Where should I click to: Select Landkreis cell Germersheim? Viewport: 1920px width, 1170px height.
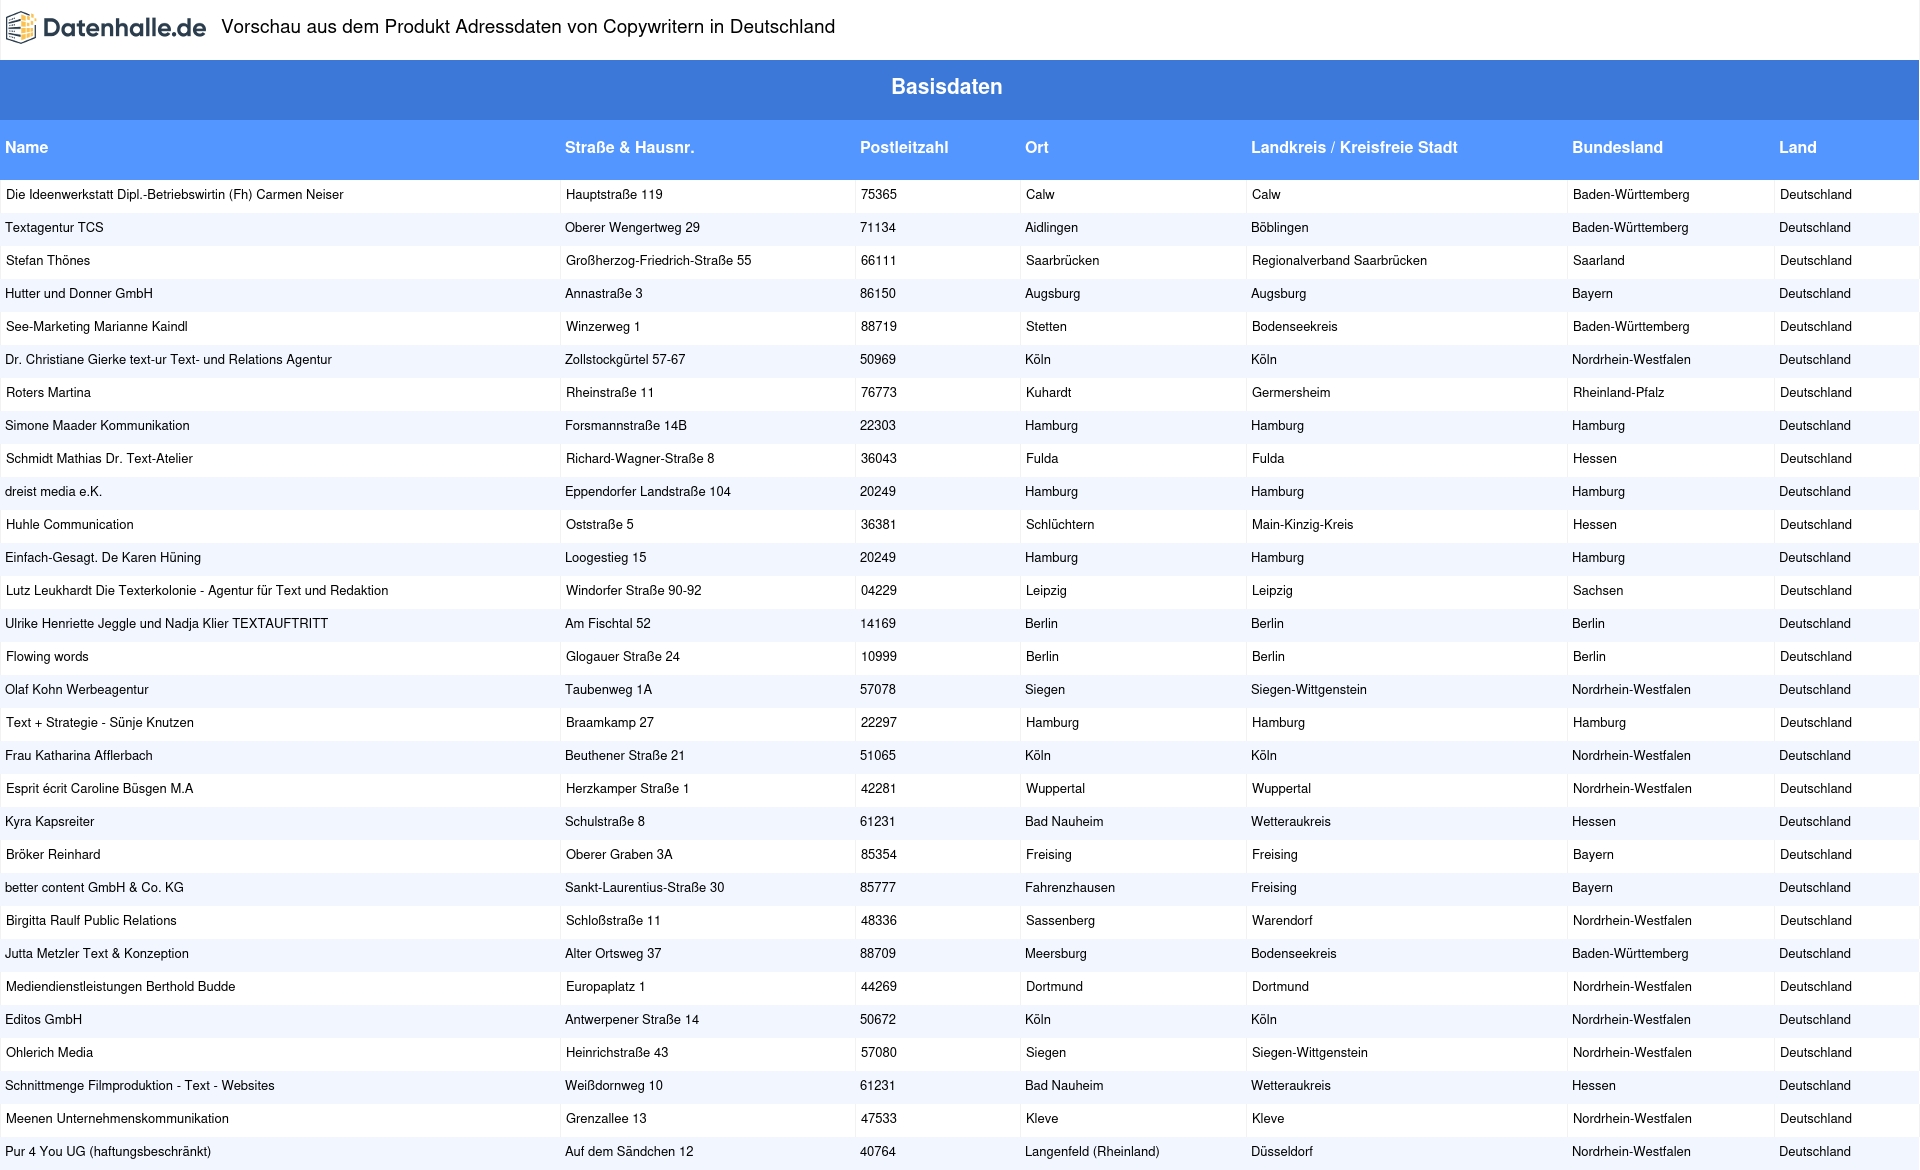pos(1291,393)
